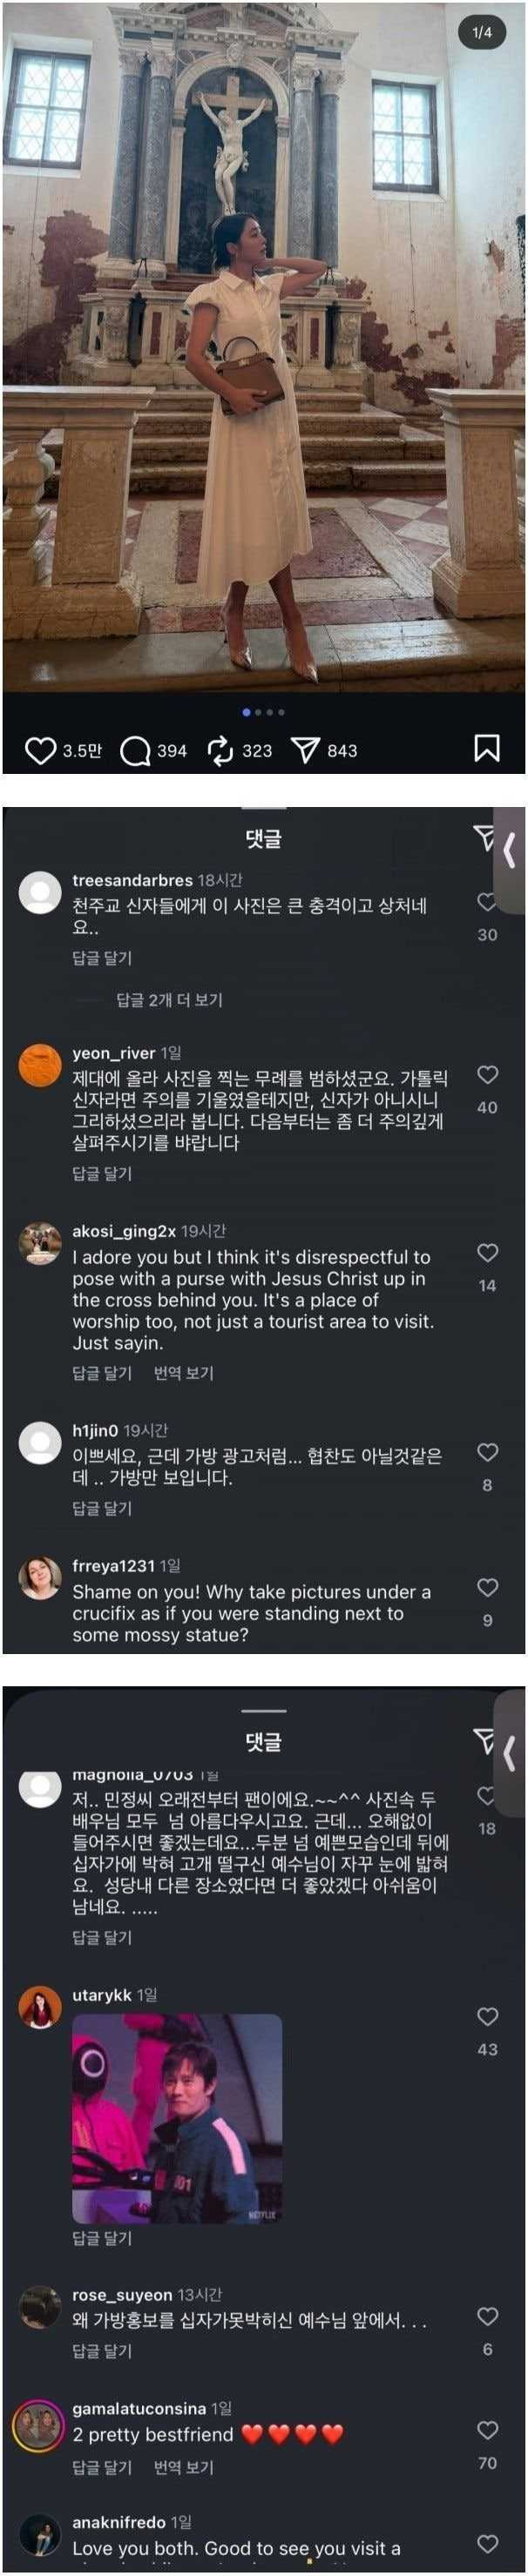Tap the photo carousel page dots
Image resolution: width=528 pixels, height=2576 pixels.
(x=264, y=712)
